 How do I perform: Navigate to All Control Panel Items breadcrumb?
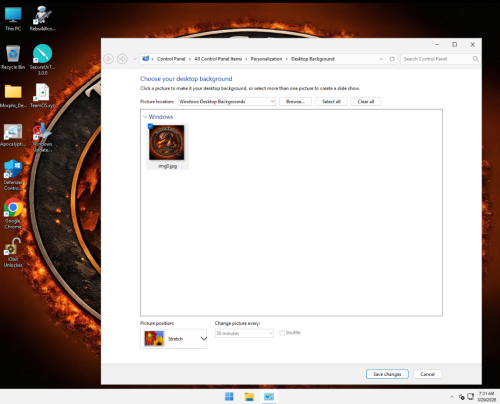coord(218,59)
